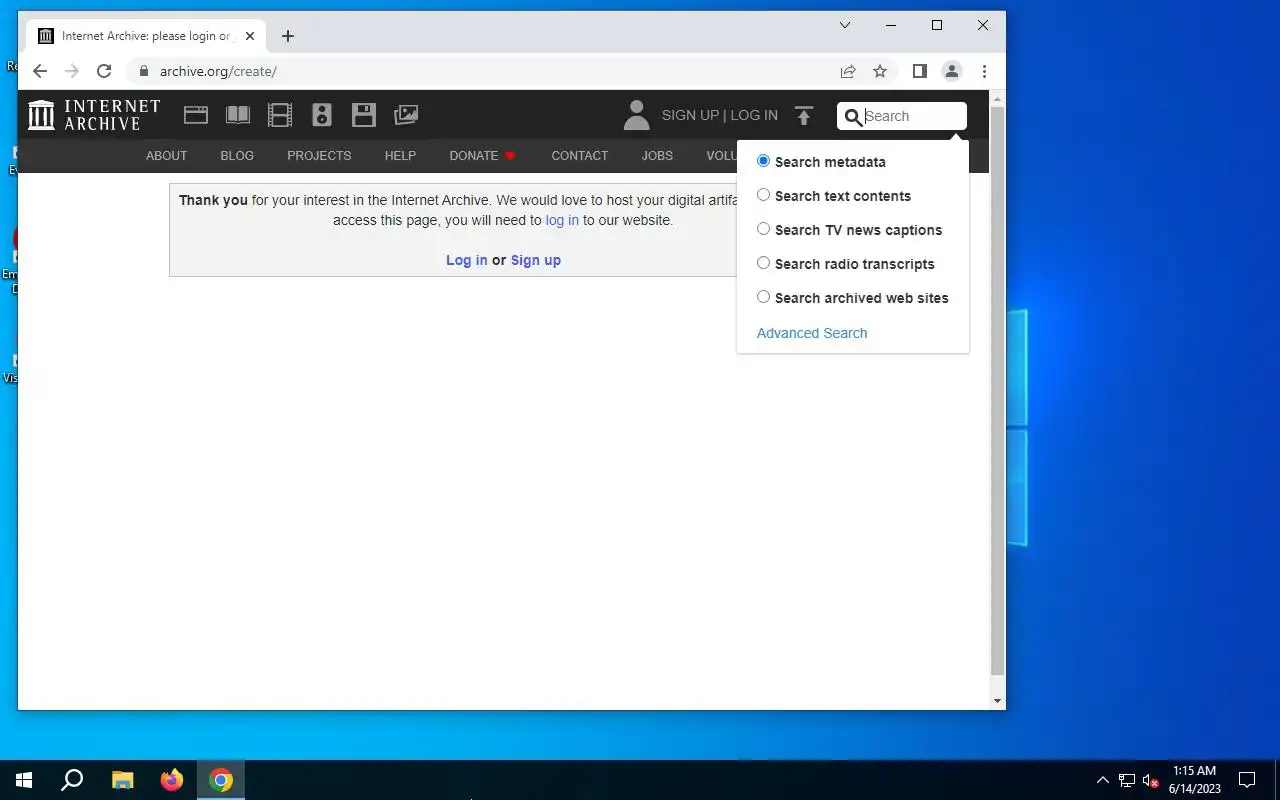Click the Upload arrow icon
This screenshot has width=1280, height=800.
click(804, 115)
